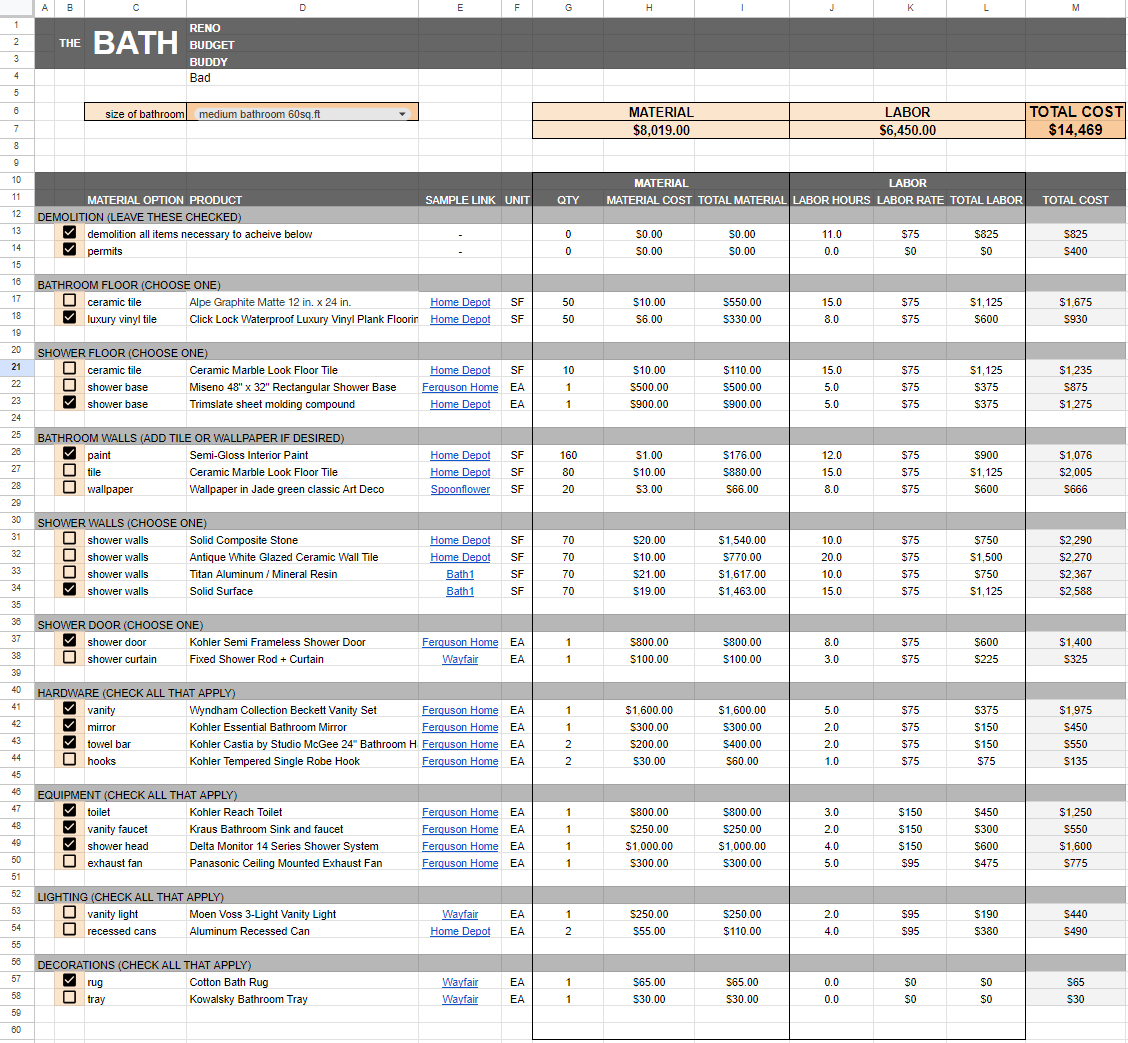Click the 'Antique White Glazed Ceramic Wall Tile' cell
Image resolution: width=1128 pixels, height=1043 pixels.
coord(302,557)
